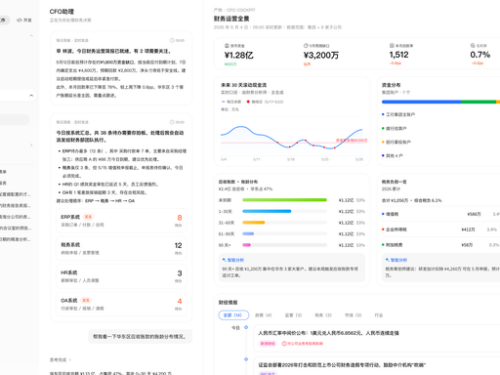The height and width of the screenshot is (375, 500).
Task: Open the ERP系统 card with 8 pending
Action: [x=121, y=221]
